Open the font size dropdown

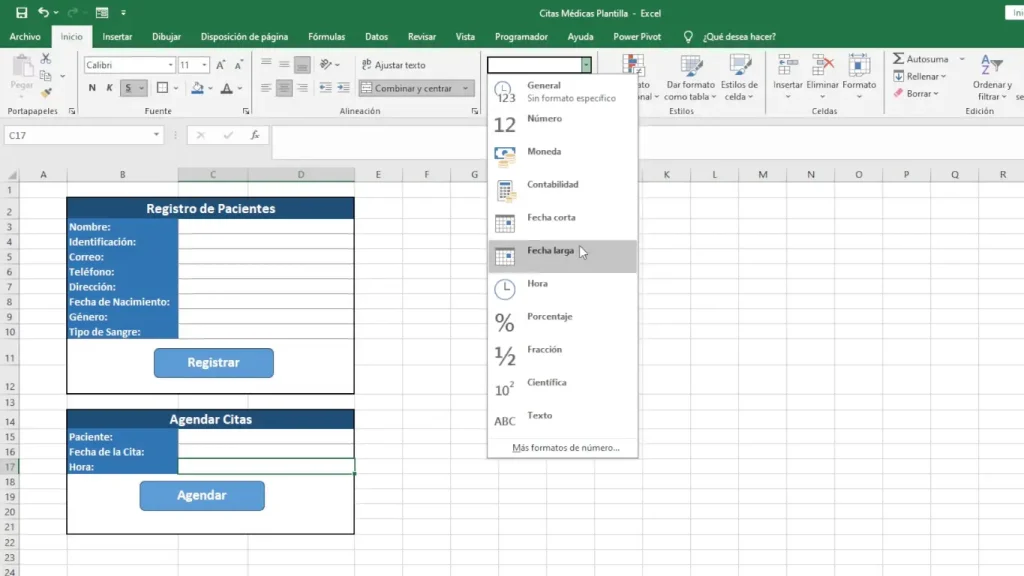pos(204,65)
